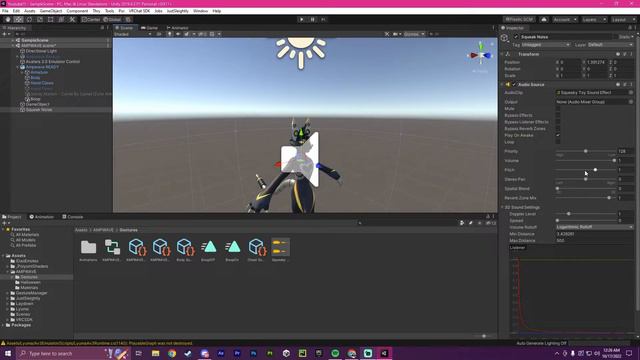Select Squeak Noise object in Hierarchy
Image resolution: width=640 pixels, height=360 pixels.
(39, 109)
